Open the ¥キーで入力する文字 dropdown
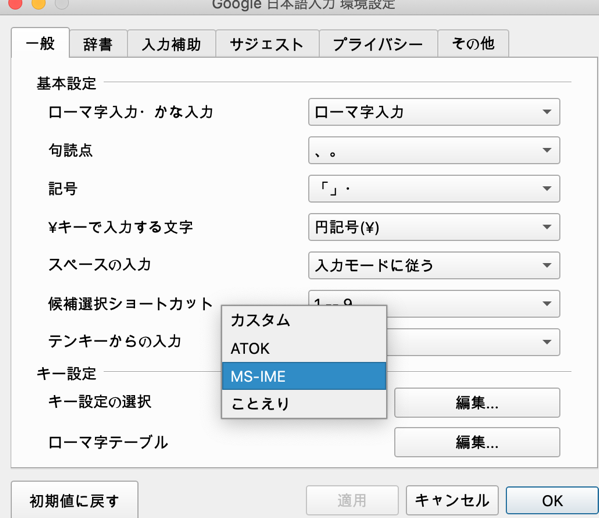The width and height of the screenshot is (599, 518). click(434, 227)
